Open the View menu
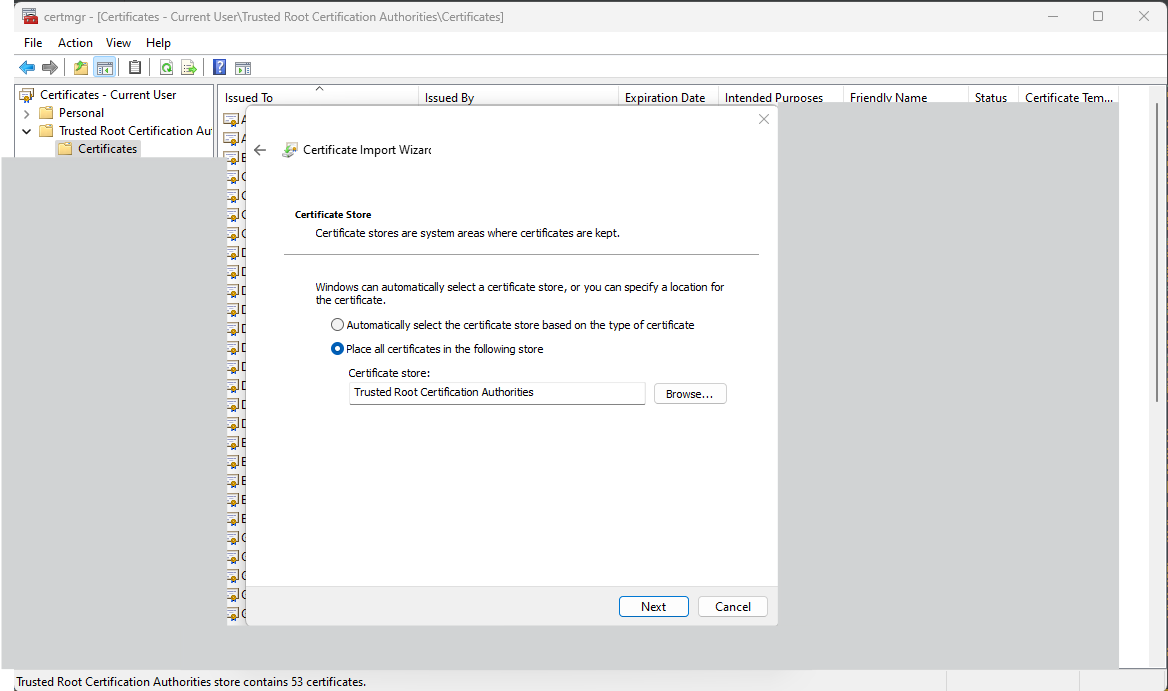The height and width of the screenshot is (691, 1168). click(118, 43)
